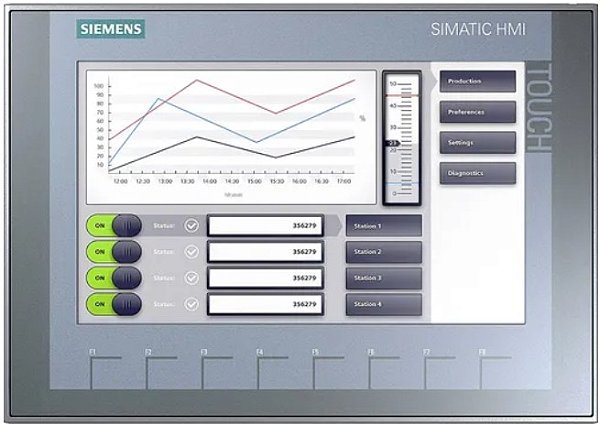Toggle the ON switch for Station 4
Viewport: 600px width, 425px height.
114,304
